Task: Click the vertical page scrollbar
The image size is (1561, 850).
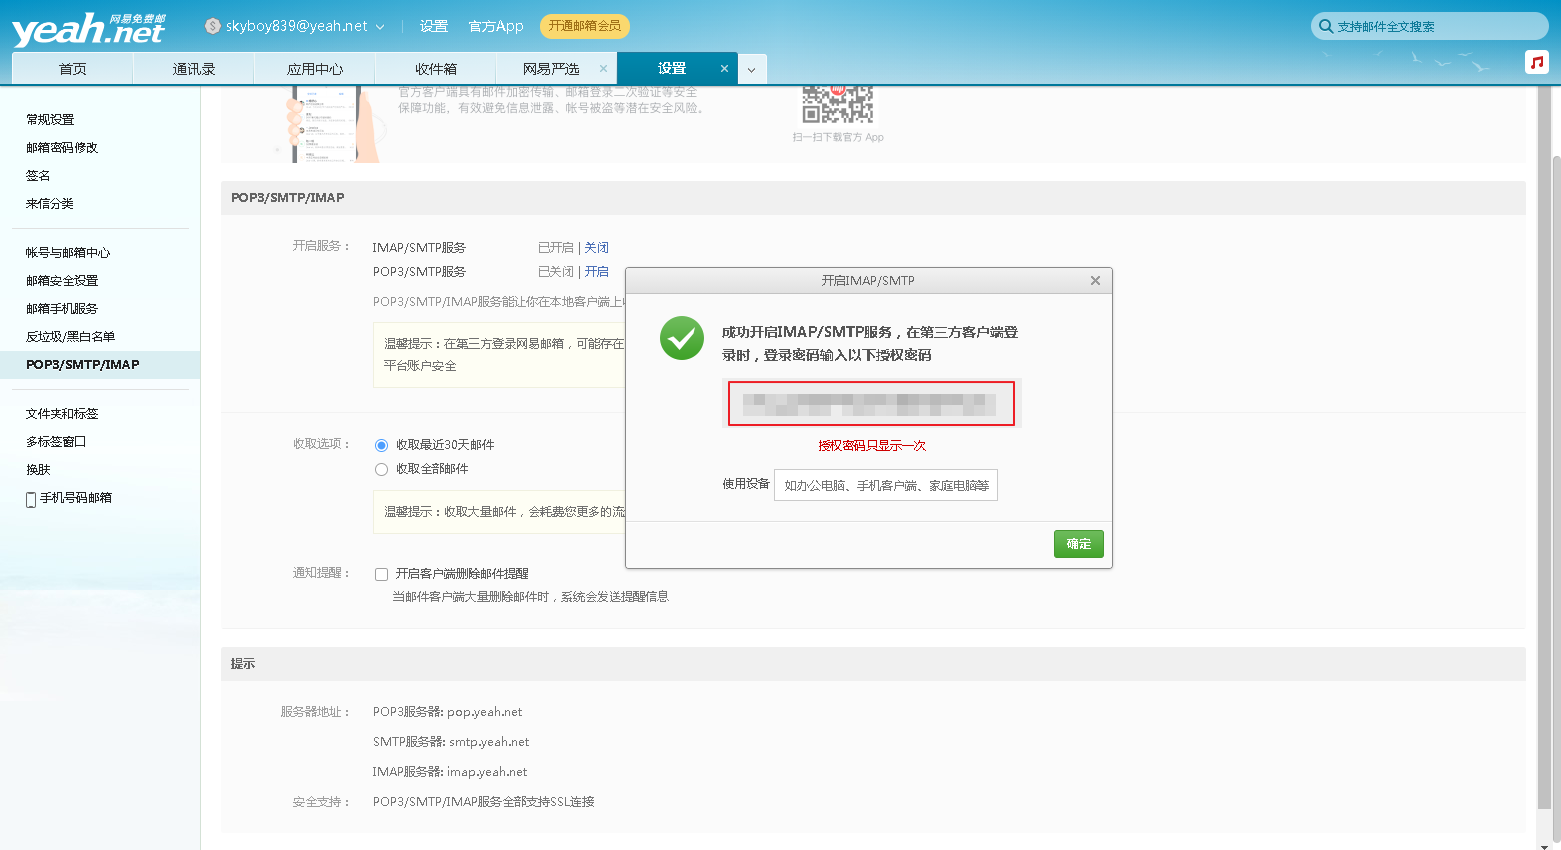Action: pos(1553,480)
